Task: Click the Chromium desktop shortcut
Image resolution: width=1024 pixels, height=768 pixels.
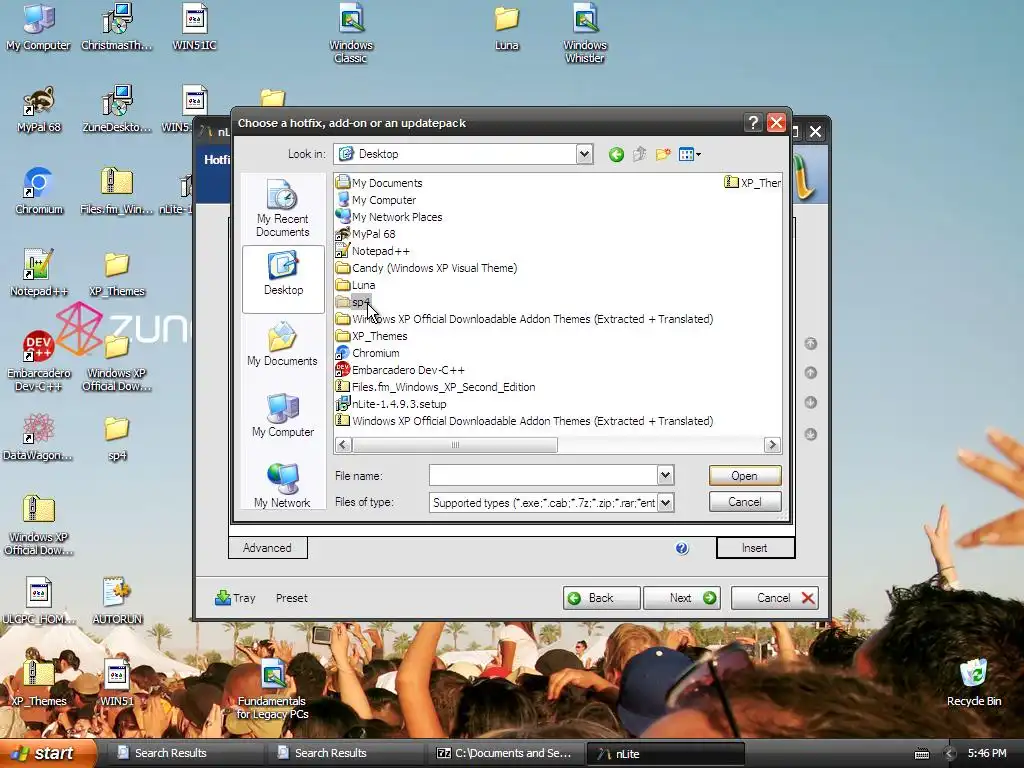Action: point(39,191)
